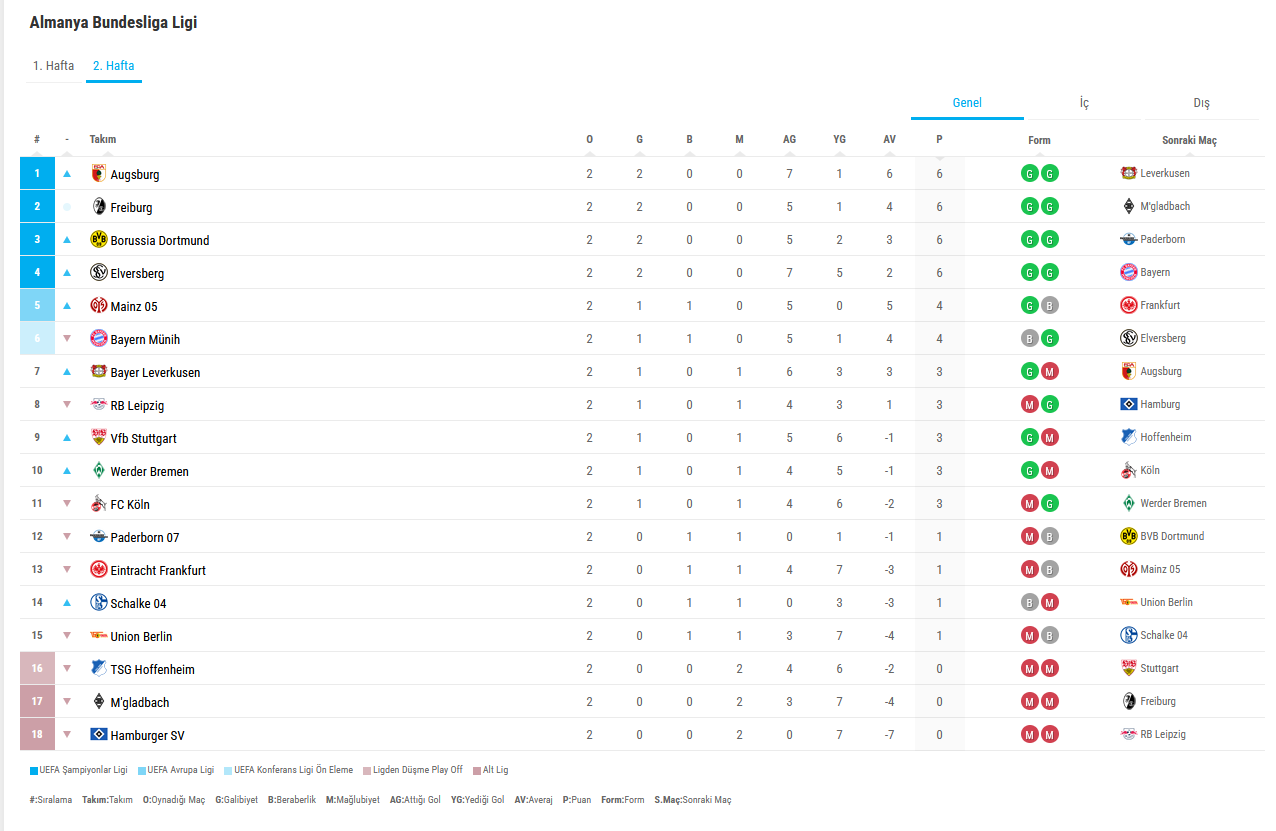Select the 2. Hafta tab
Screen dimensions: 1276x831
coord(114,66)
